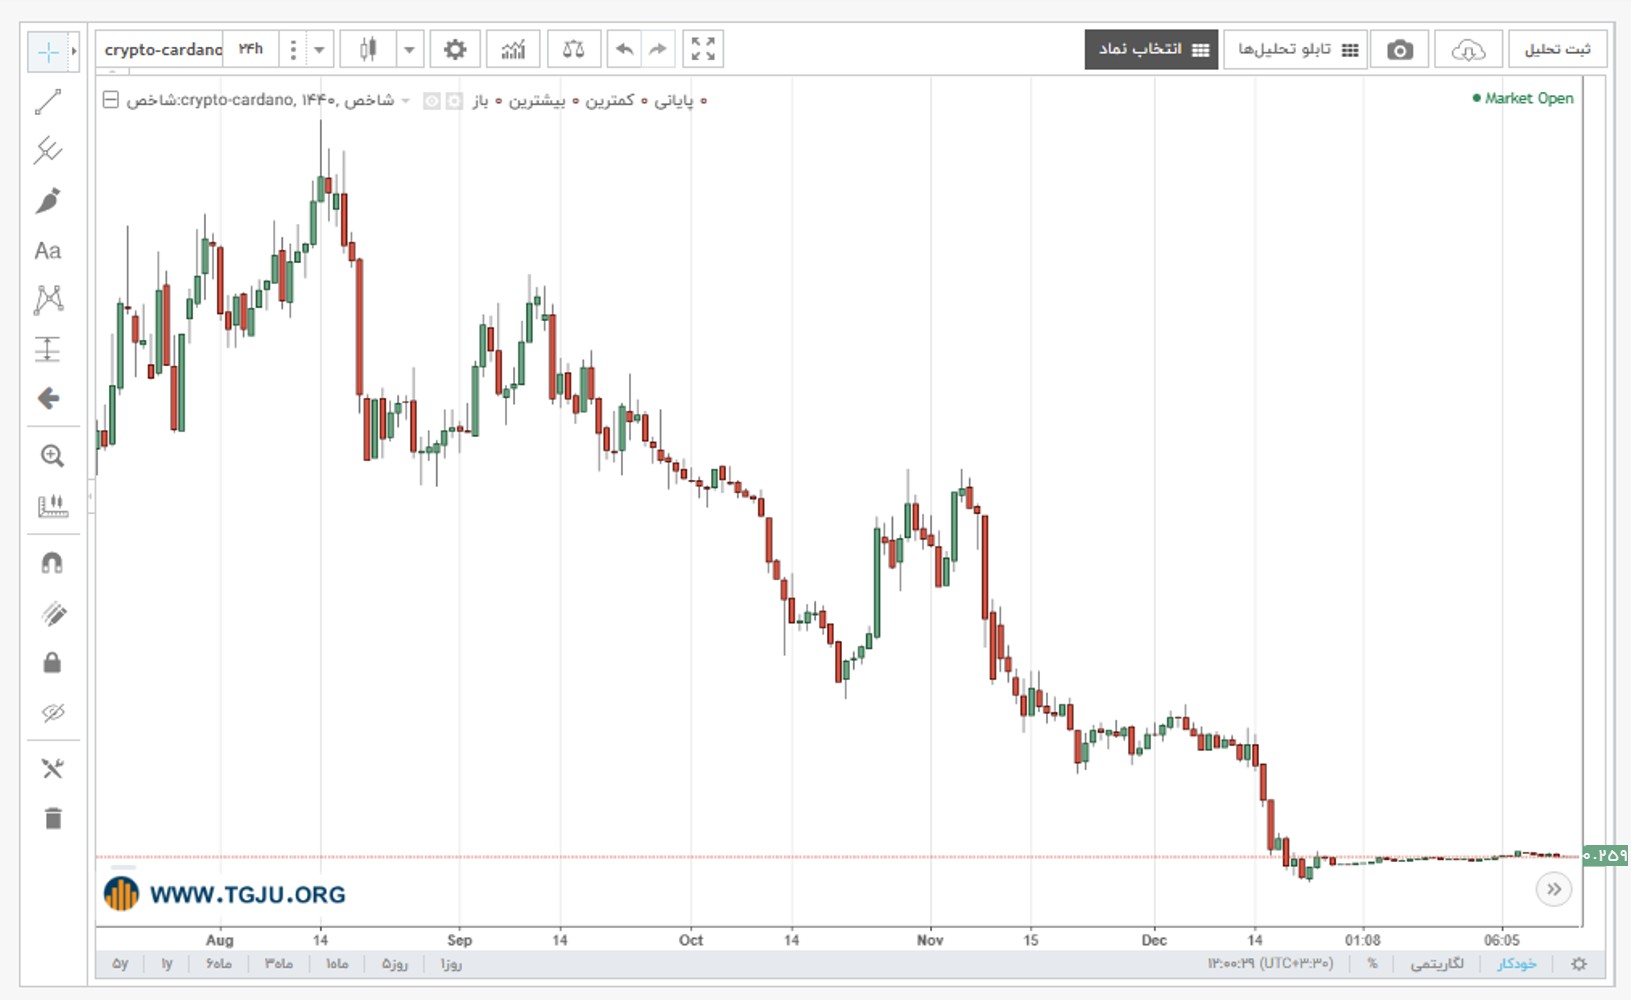Click the candlestick chart style icon
1631x1000 pixels.
368,49
